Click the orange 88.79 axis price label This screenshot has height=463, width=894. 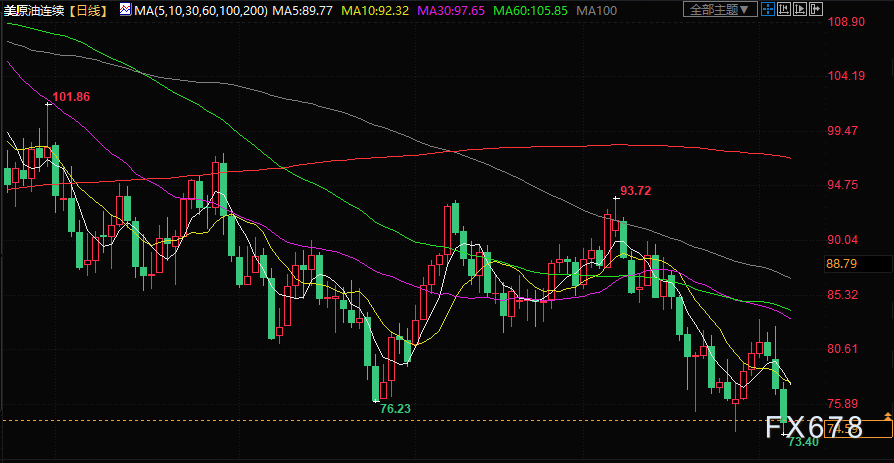[841, 264]
